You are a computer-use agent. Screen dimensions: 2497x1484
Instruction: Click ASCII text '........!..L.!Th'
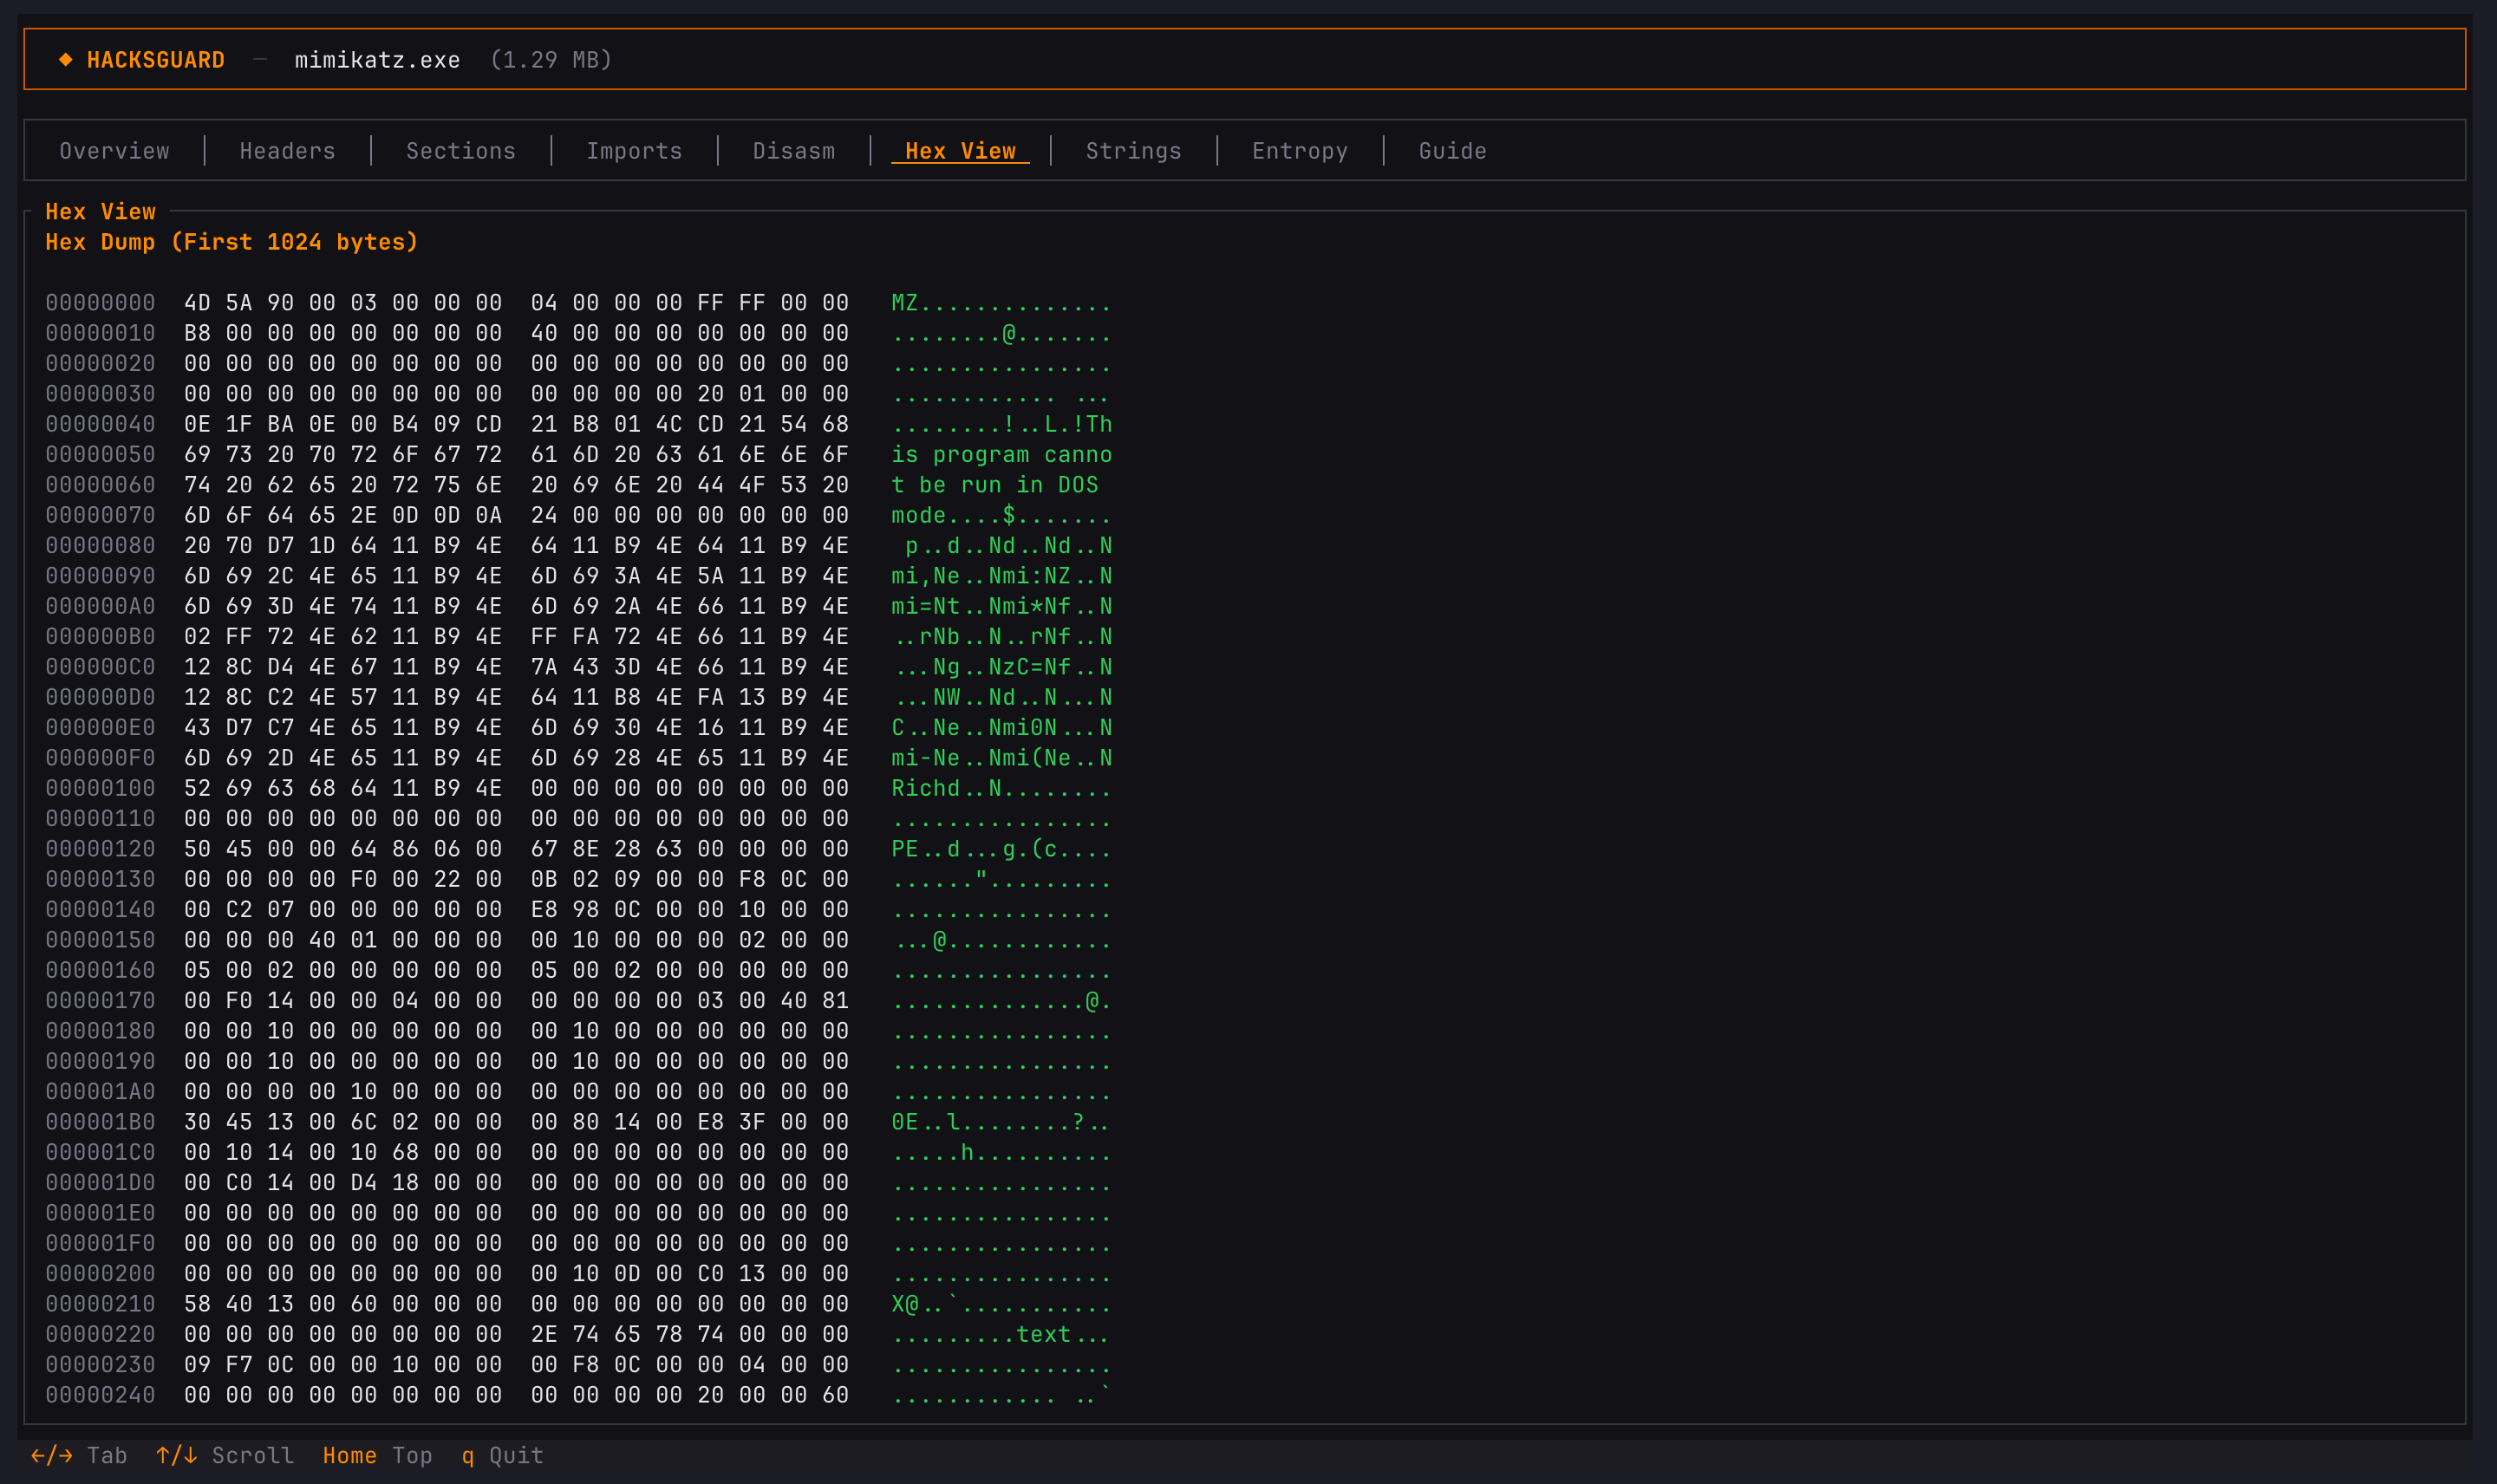pyautogui.click(x=1002, y=424)
